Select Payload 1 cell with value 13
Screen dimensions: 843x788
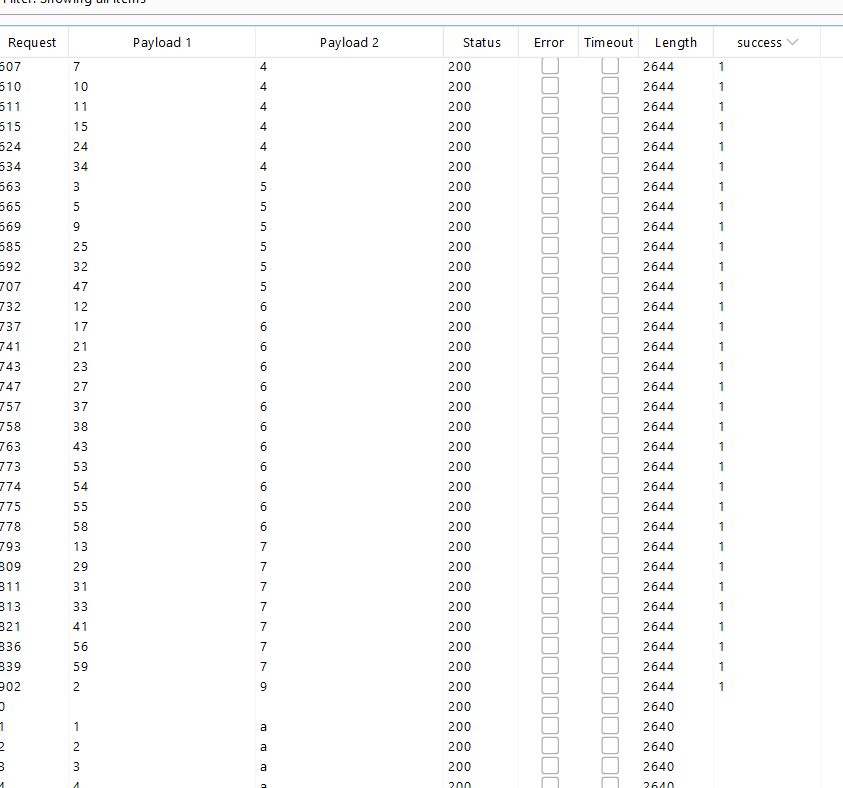coord(81,546)
